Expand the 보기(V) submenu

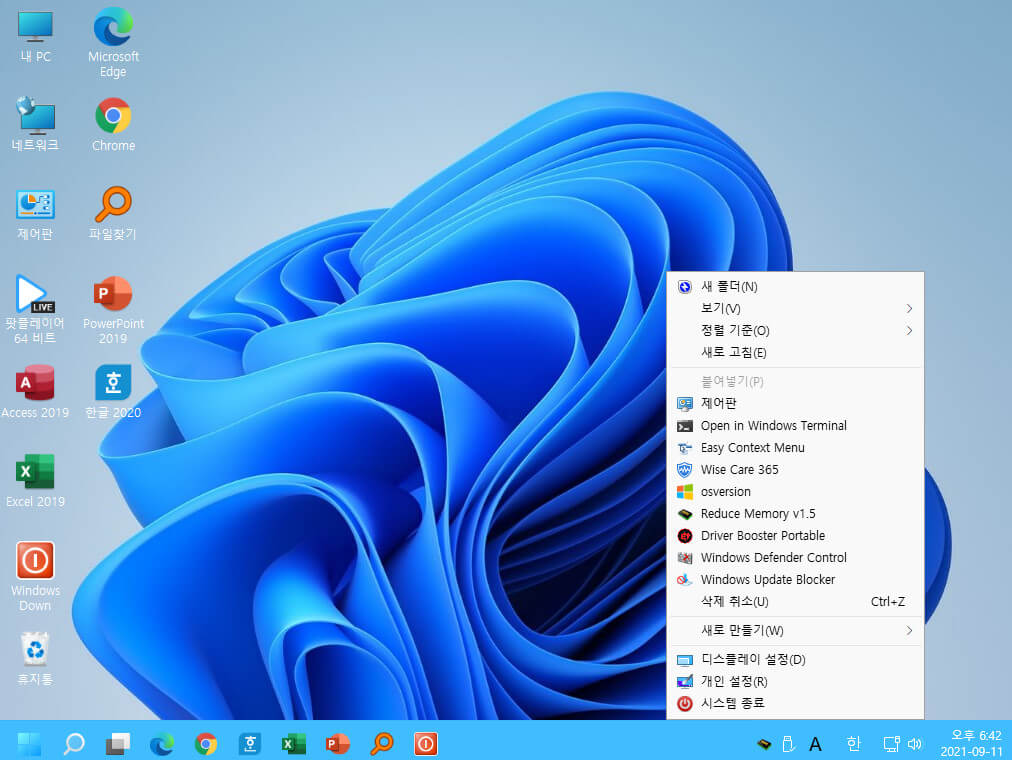pos(795,308)
